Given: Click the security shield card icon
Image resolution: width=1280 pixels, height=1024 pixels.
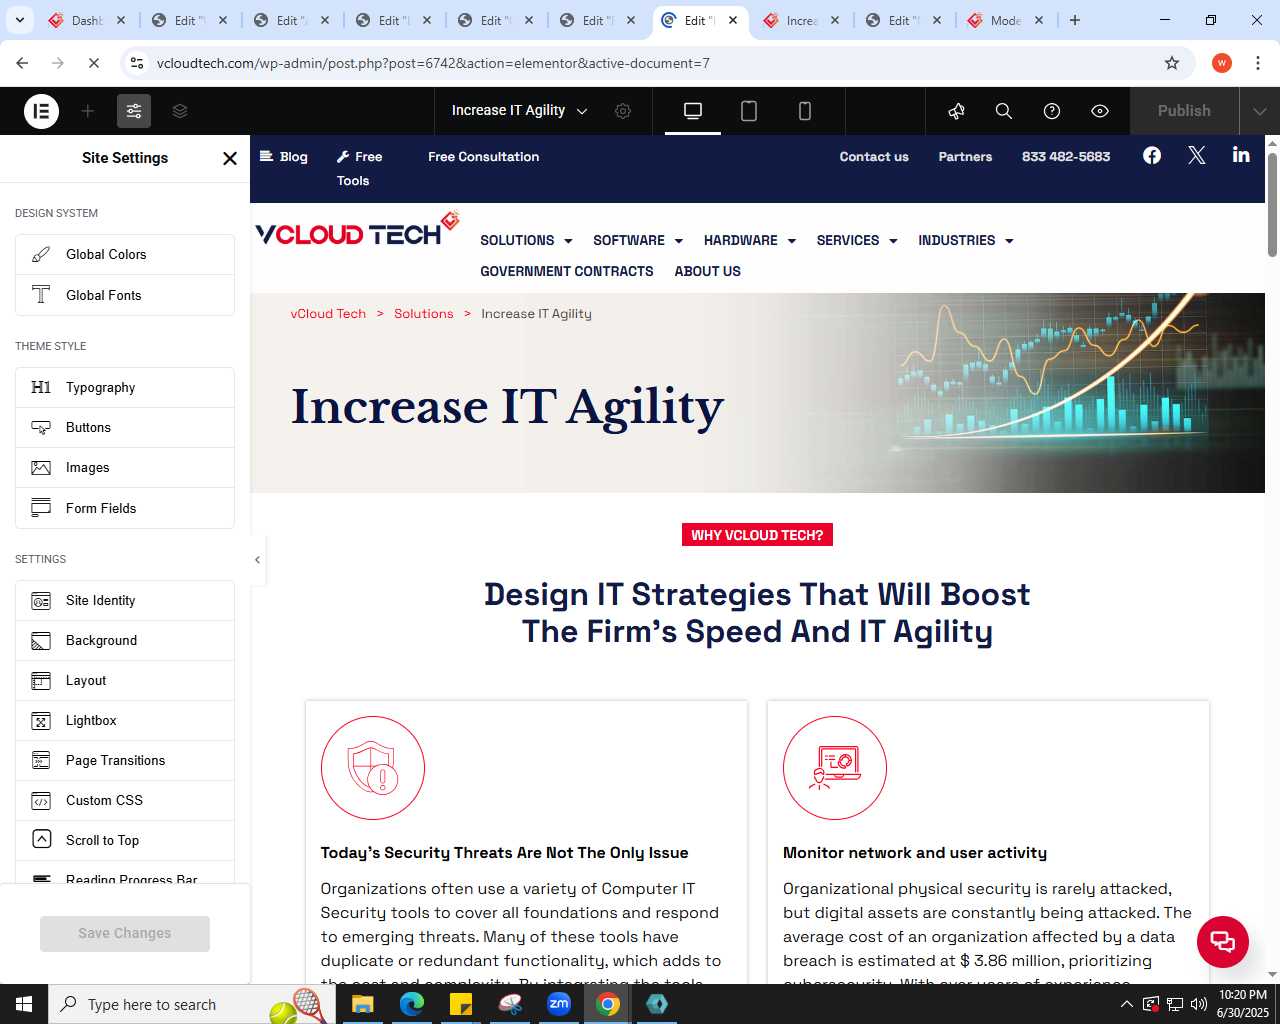Looking at the screenshot, I should [x=373, y=768].
